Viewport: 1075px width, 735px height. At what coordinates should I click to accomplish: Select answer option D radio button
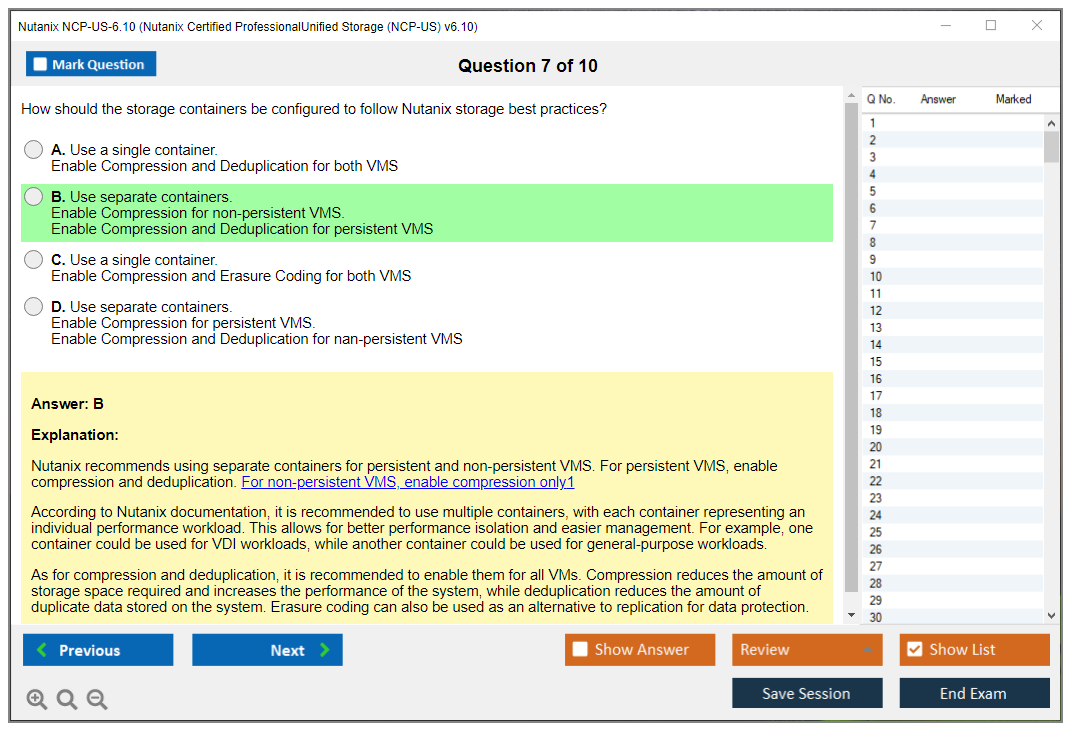(33, 306)
